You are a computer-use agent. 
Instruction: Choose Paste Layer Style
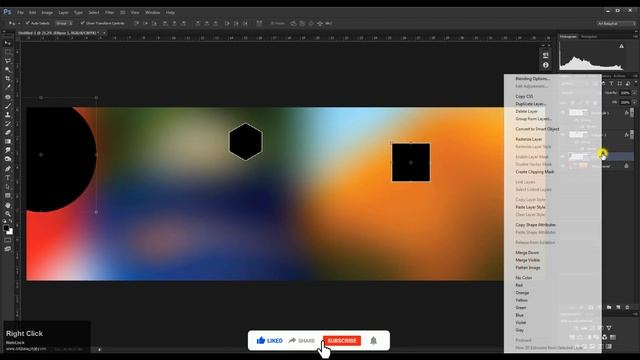click(530, 207)
